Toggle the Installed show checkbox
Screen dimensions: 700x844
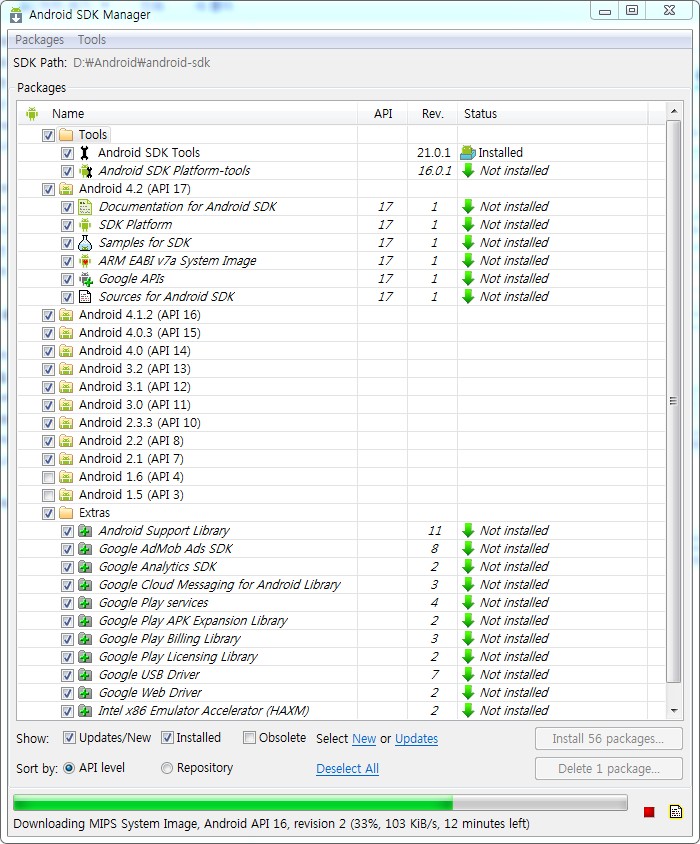(x=167, y=737)
